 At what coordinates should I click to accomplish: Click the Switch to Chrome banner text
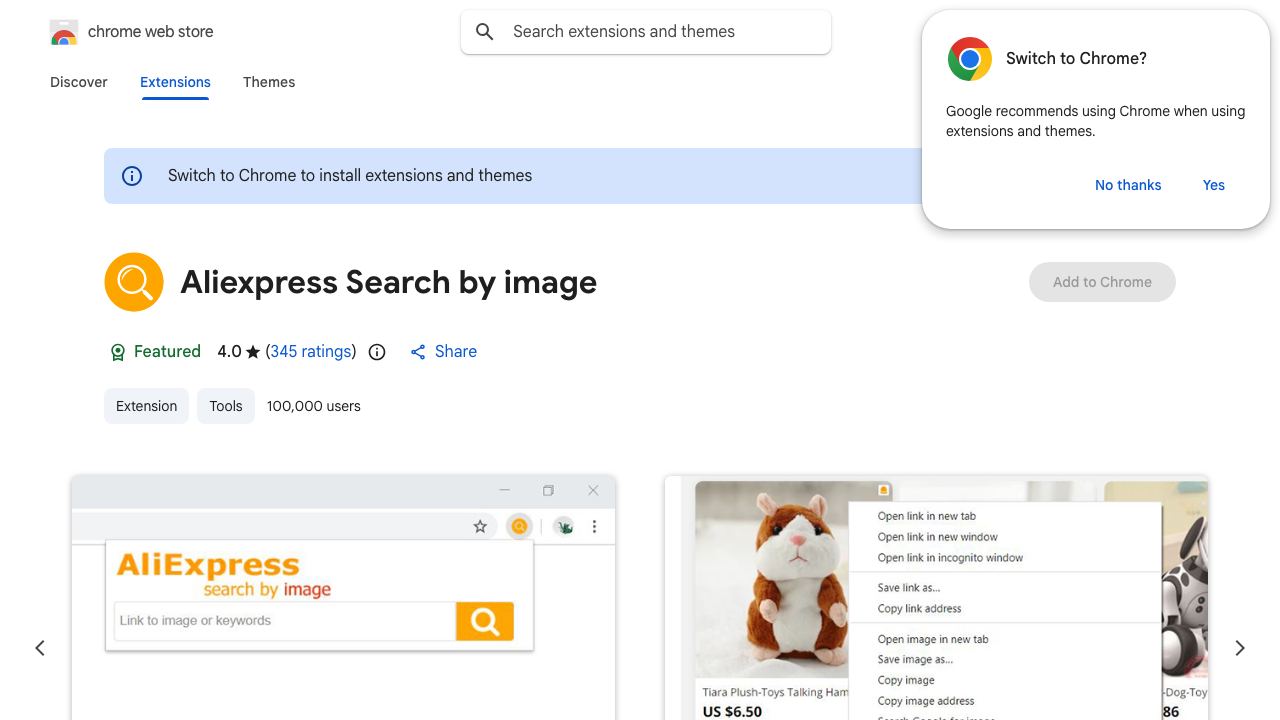[350, 176]
